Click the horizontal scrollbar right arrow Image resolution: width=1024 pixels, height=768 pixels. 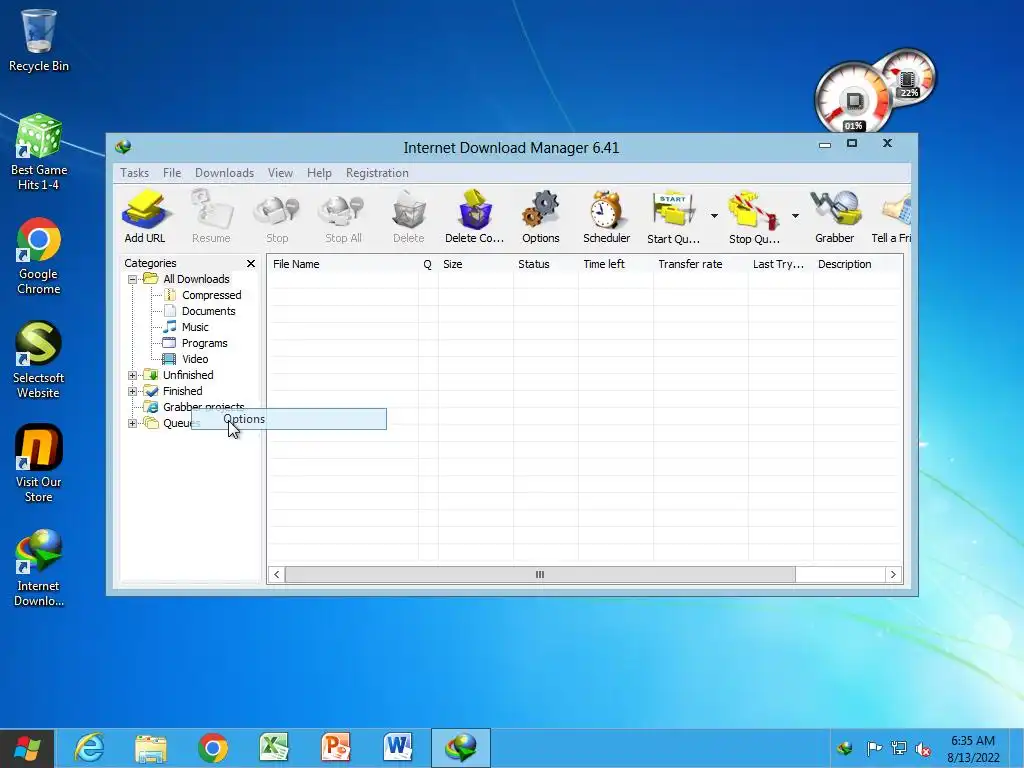[x=893, y=575]
